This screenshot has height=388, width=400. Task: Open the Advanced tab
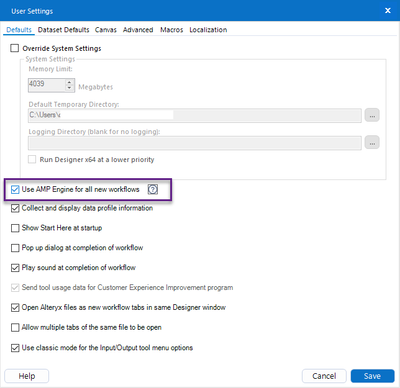(138, 30)
